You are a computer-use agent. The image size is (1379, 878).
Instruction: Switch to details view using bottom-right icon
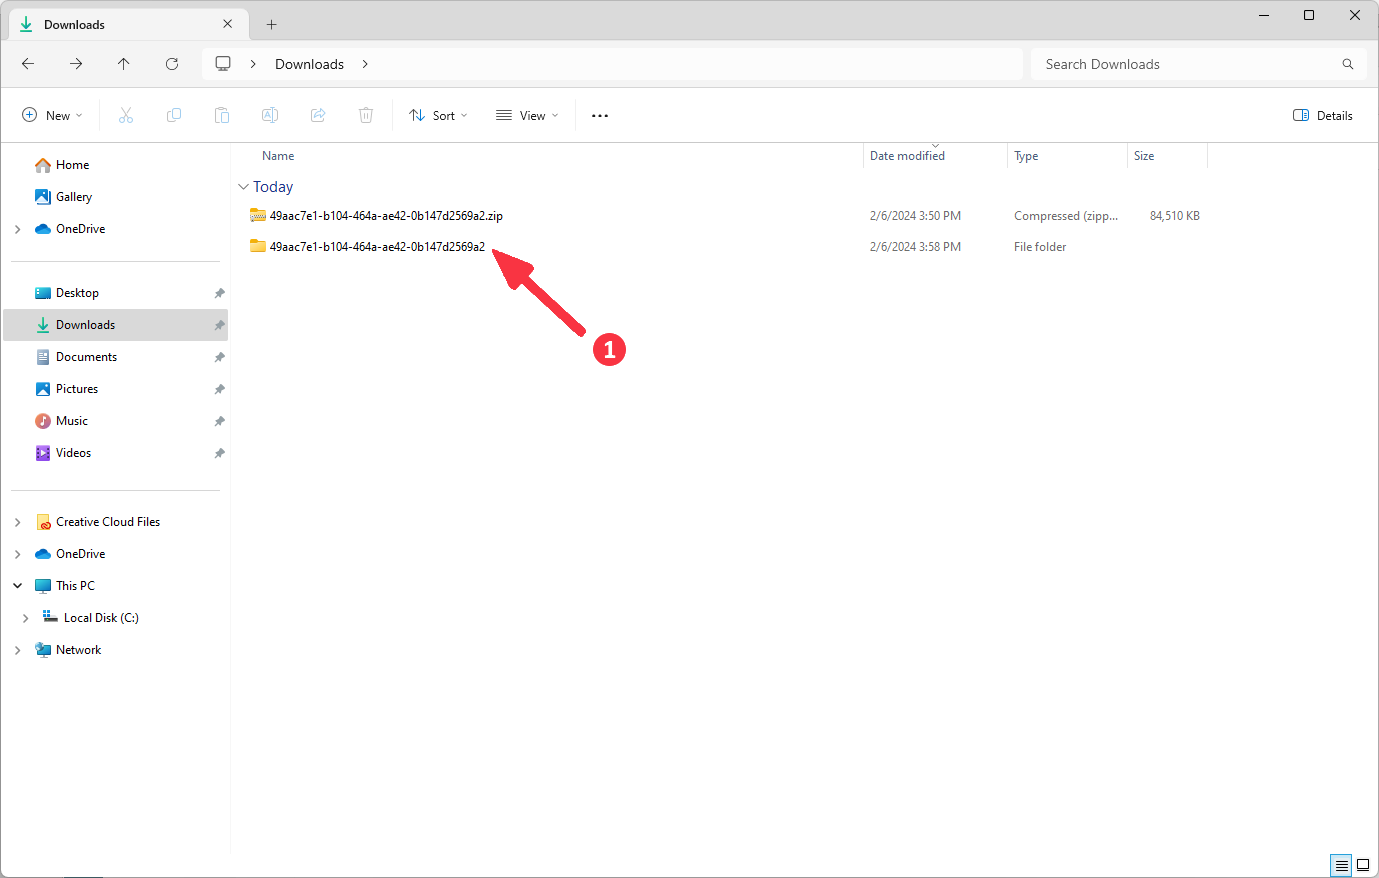tap(1341, 865)
